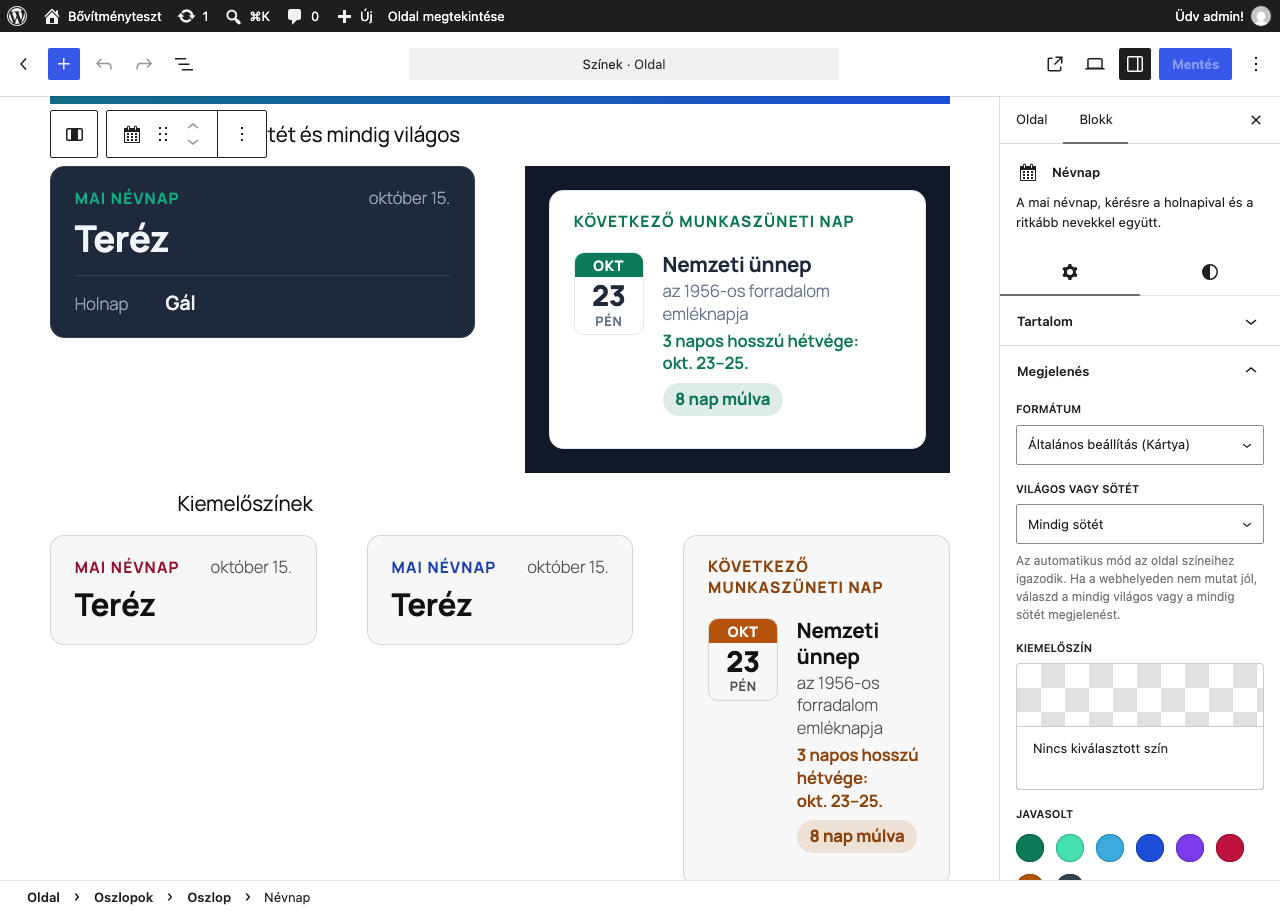This screenshot has height=913, width=1280.
Task: Close the settings sidebar with the X
Action: point(1256,120)
